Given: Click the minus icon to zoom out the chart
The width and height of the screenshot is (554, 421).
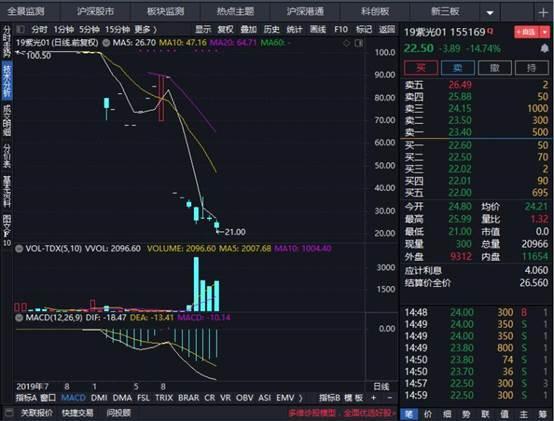Looking at the screenshot, I should (390, 398).
